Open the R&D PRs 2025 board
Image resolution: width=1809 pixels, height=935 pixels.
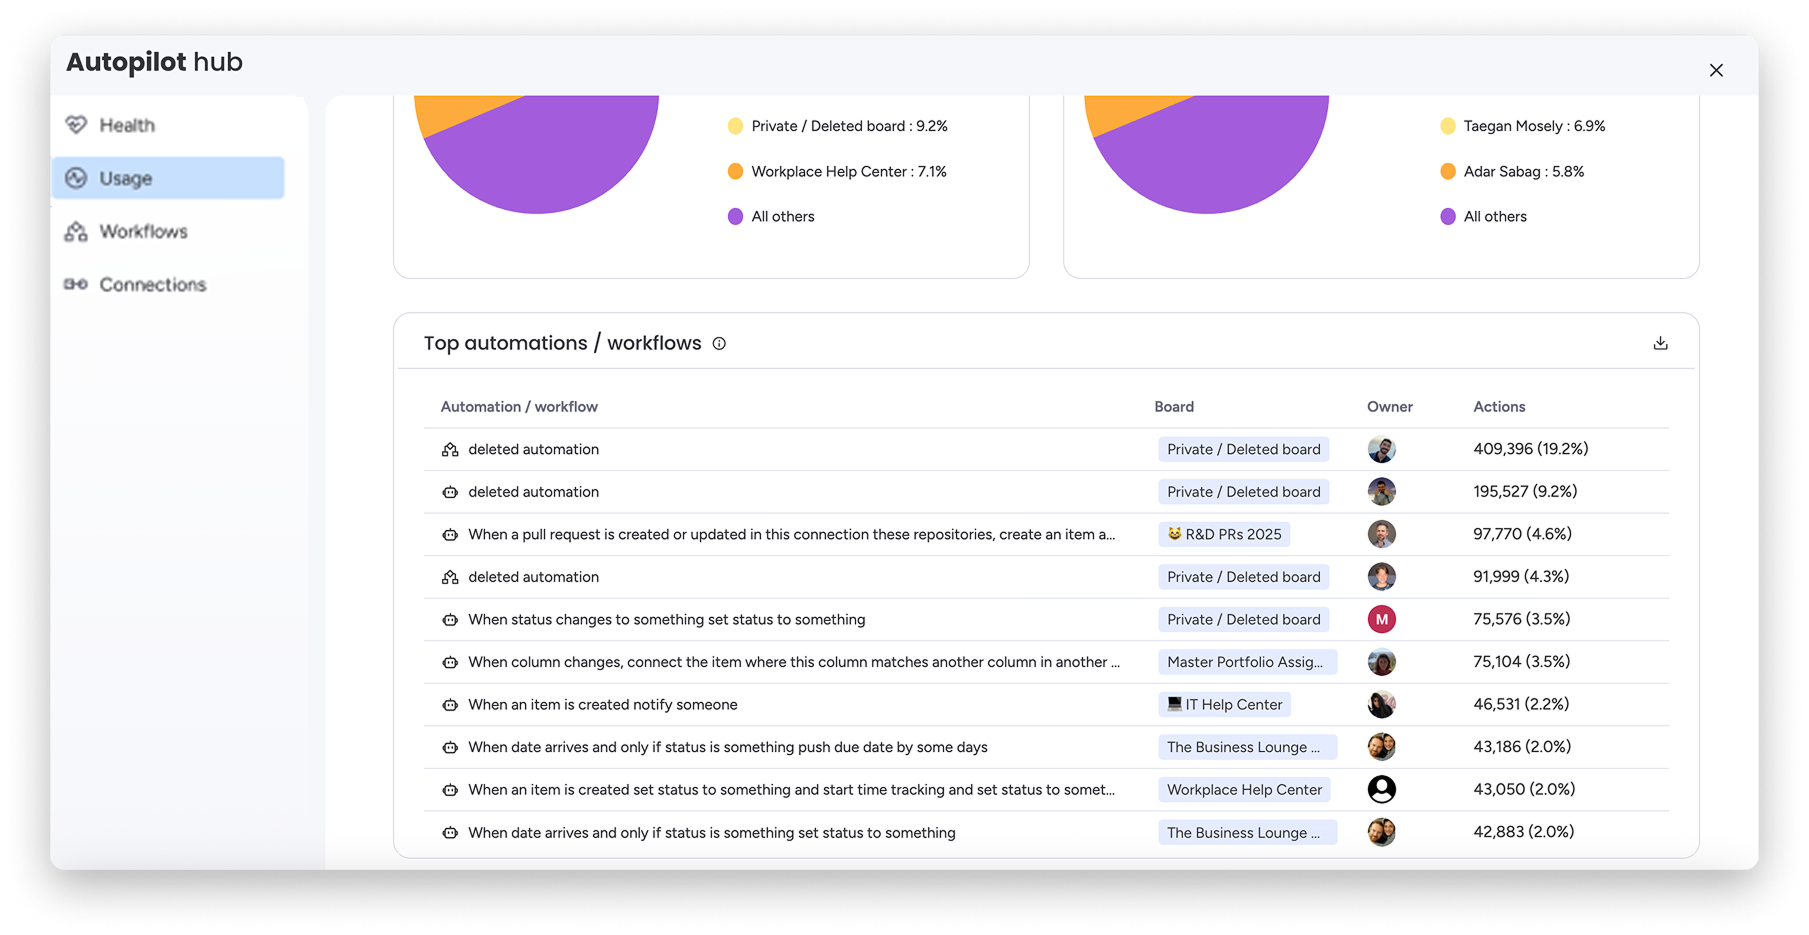1224,535
